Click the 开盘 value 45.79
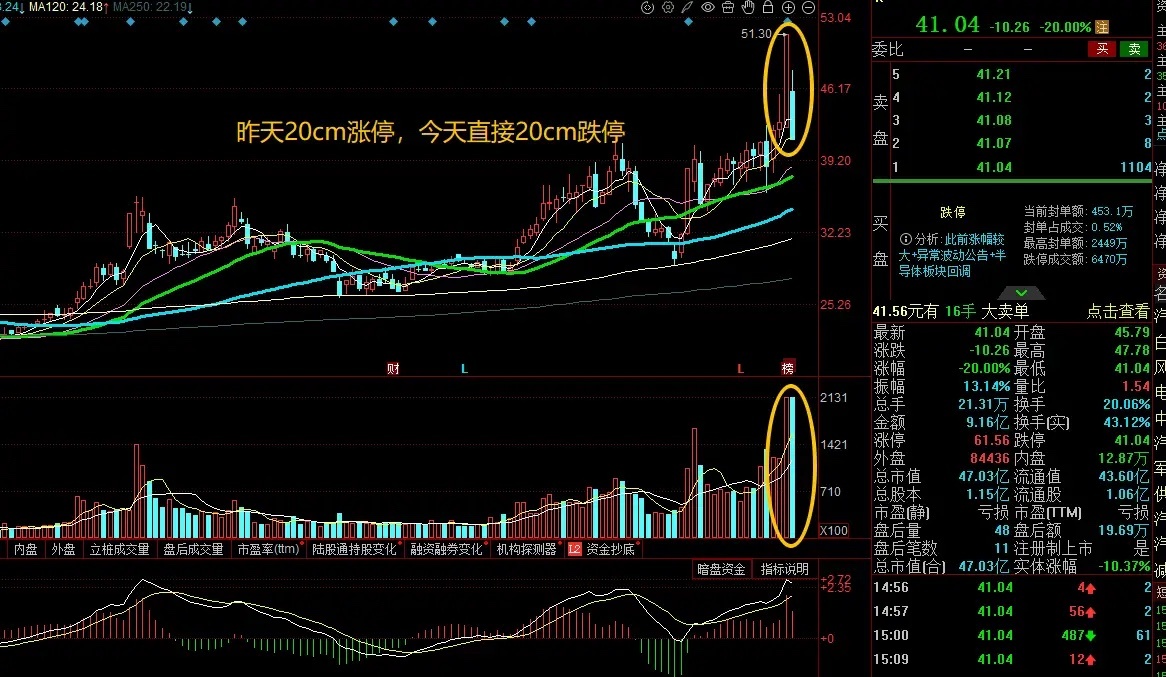The width and height of the screenshot is (1166, 677). 1132,333
